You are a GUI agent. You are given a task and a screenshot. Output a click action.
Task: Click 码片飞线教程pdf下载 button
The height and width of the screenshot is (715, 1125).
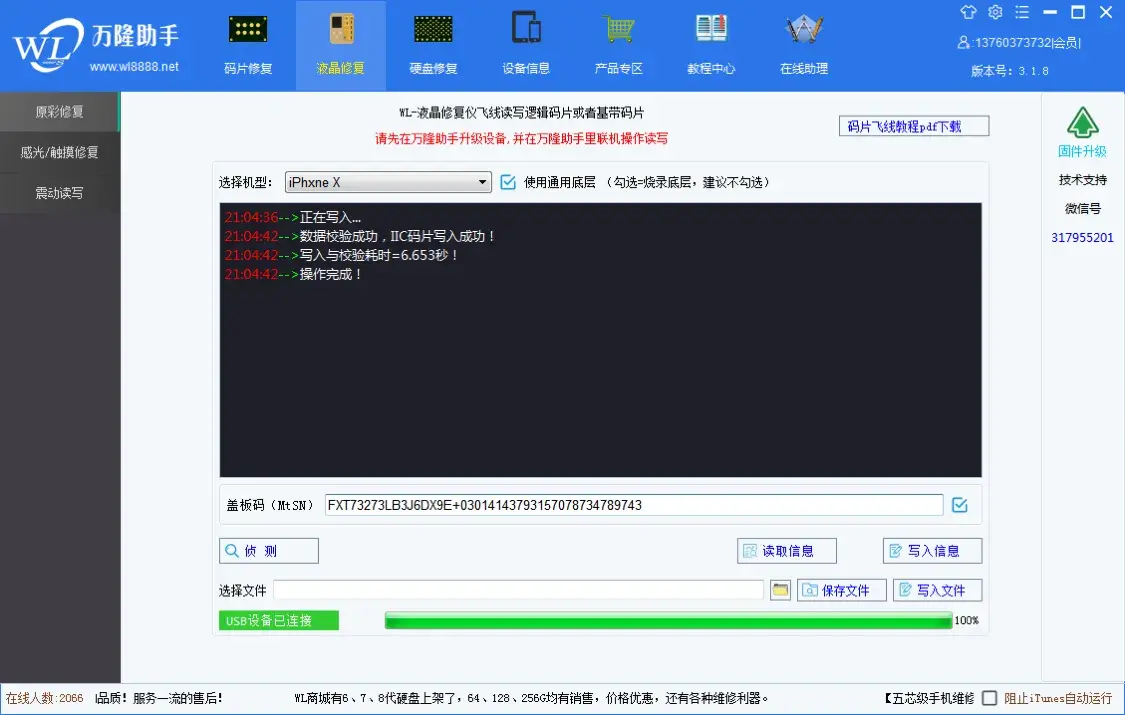[913, 126]
